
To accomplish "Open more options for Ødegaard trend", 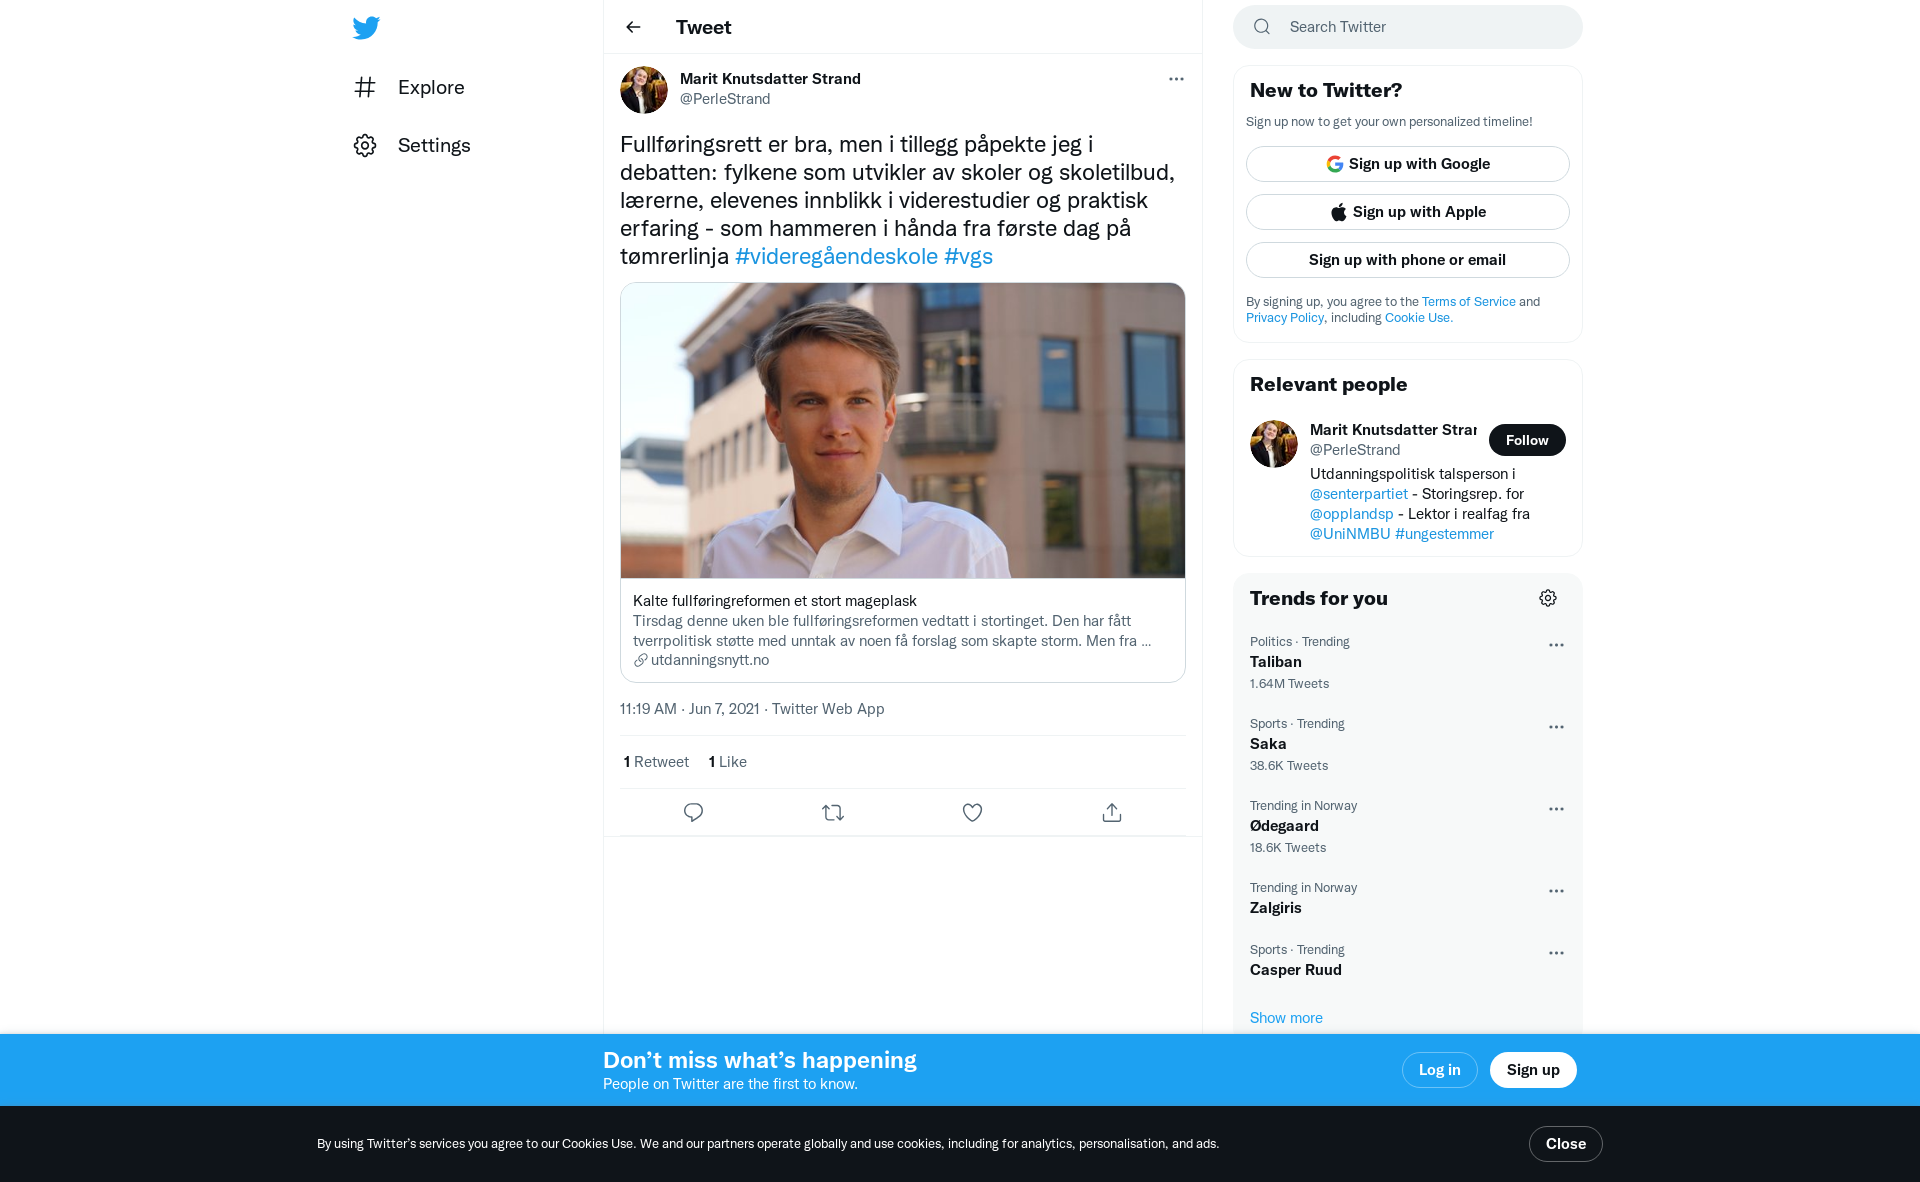I will [x=1556, y=809].
